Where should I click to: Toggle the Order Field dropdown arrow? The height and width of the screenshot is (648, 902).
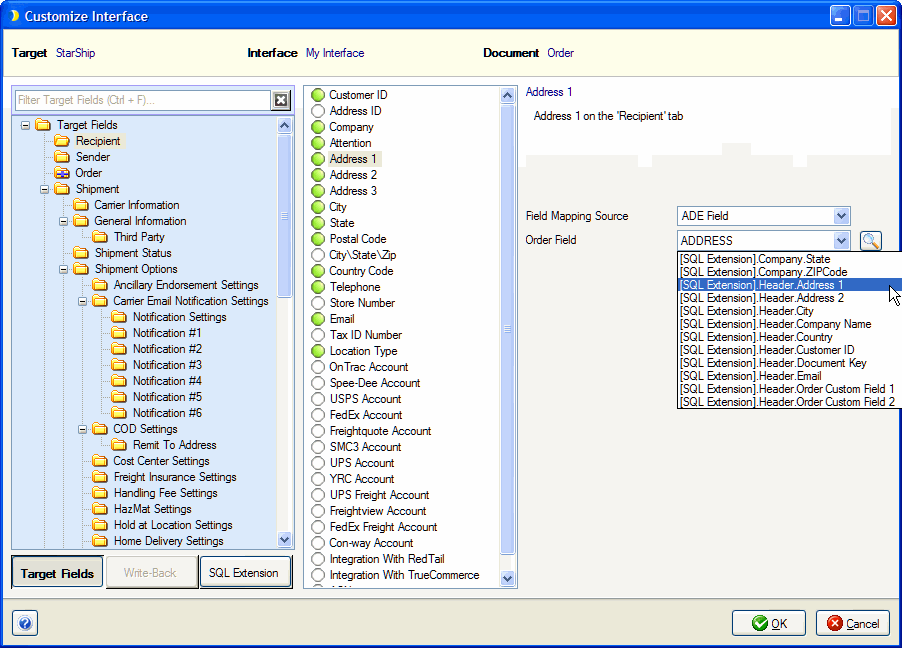[x=841, y=240]
